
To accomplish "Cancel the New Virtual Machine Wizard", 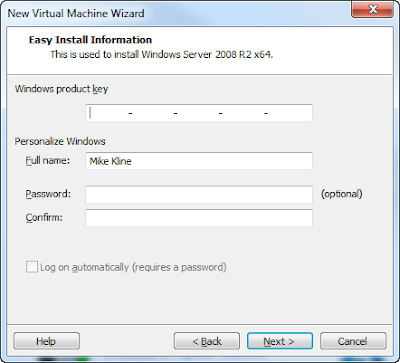I will click(x=353, y=341).
